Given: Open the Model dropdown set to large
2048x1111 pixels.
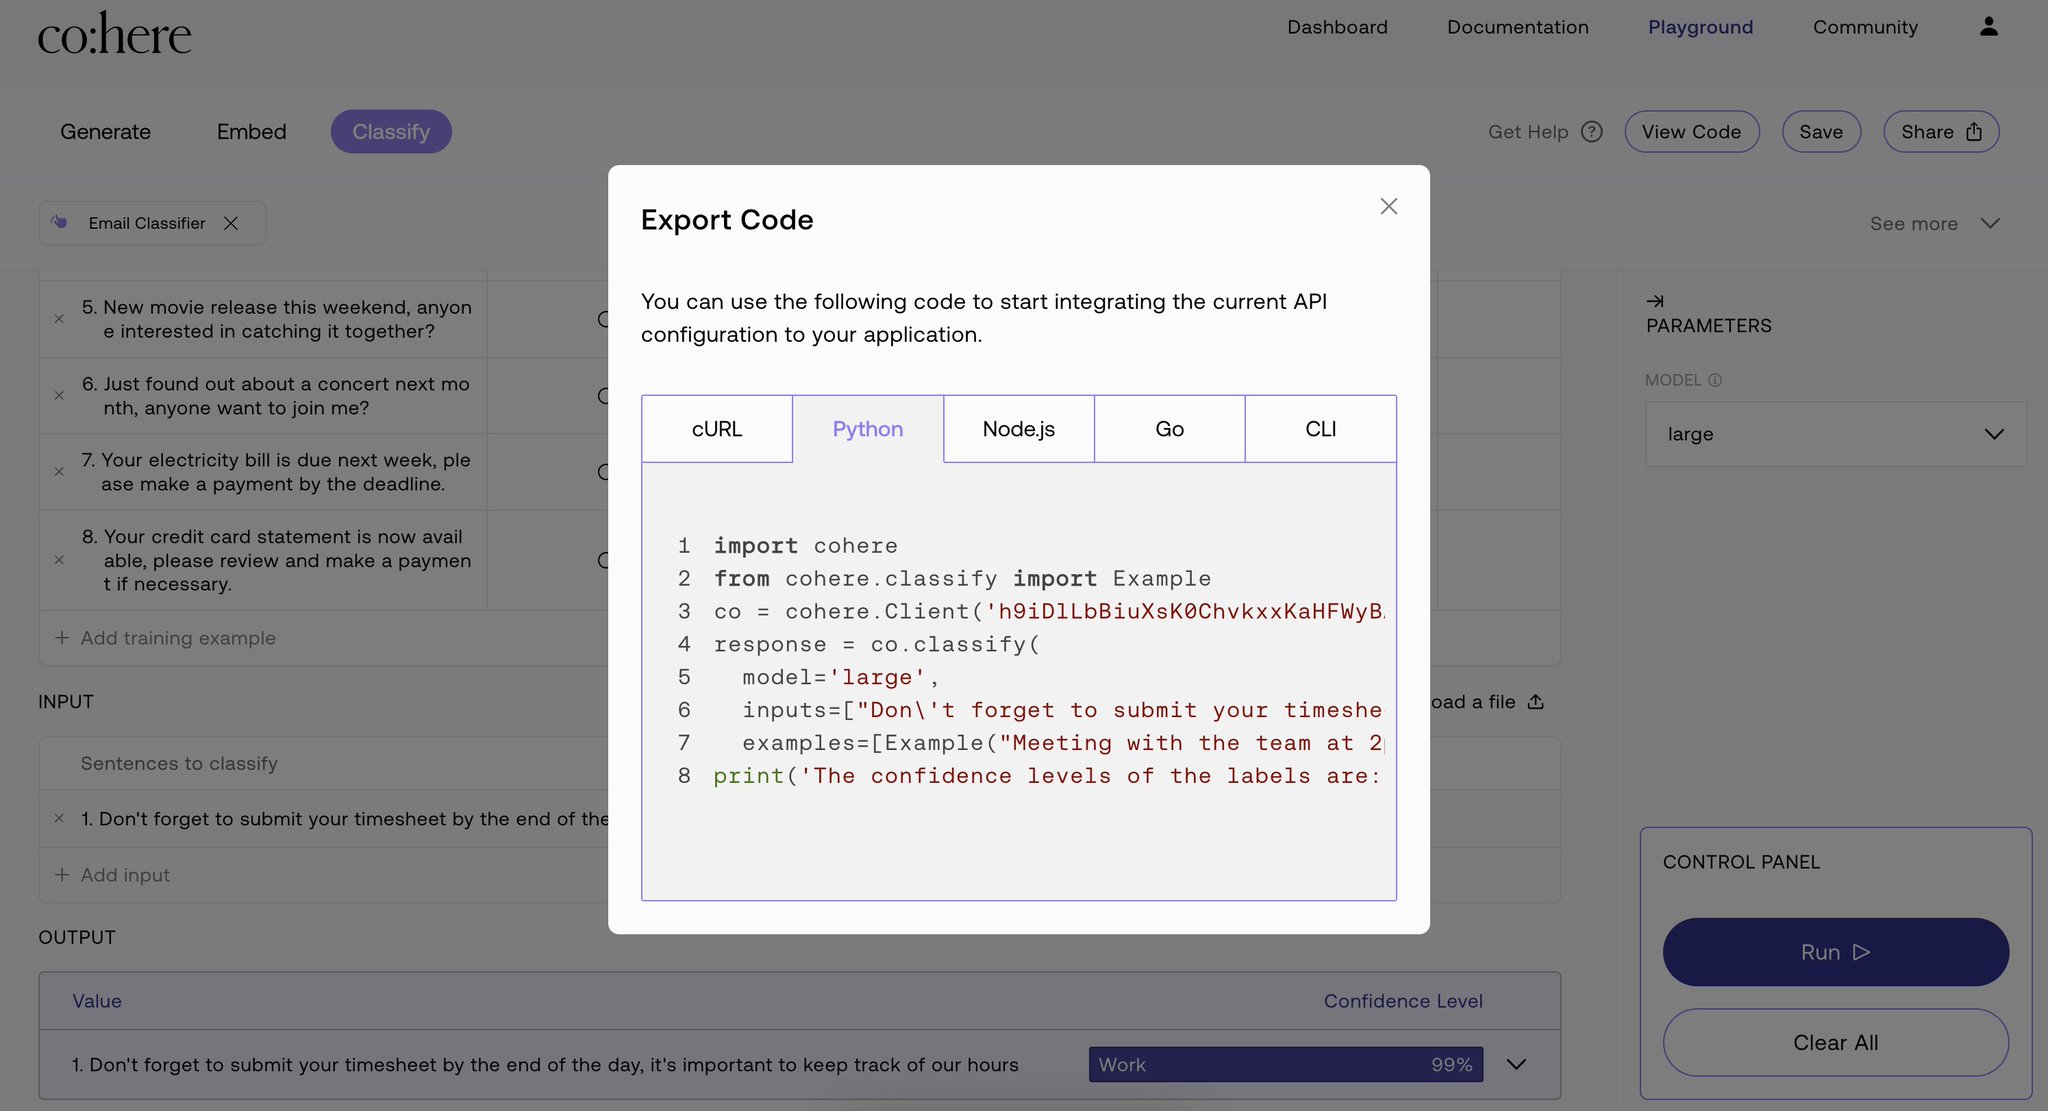Looking at the screenshot, I should click(1836, 434).
